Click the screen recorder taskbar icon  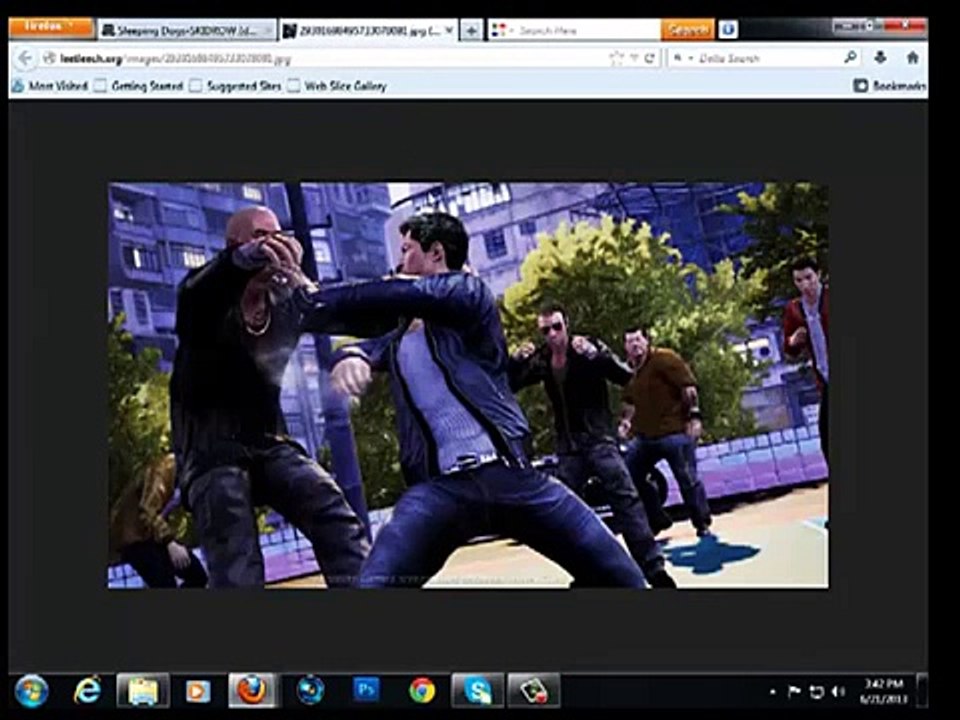[x=533, y=691]
